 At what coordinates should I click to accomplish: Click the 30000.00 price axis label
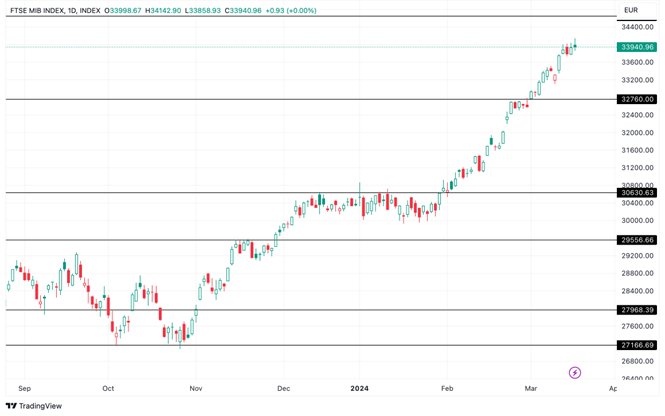tap(637, 221)
